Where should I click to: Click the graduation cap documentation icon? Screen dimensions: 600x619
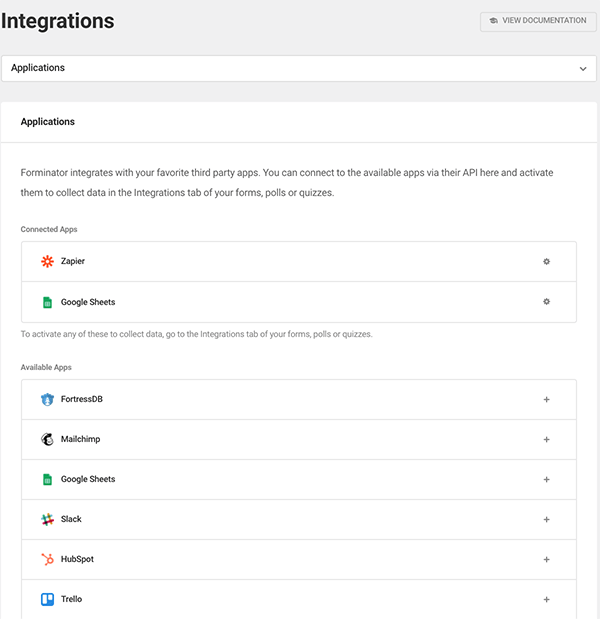(493, 21)
